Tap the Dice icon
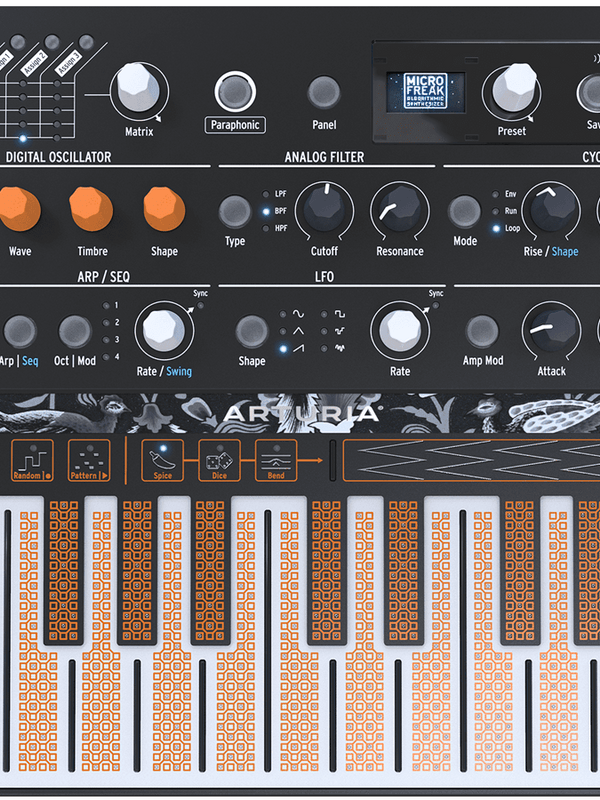Image resolution: width=600 pixels, height=800 pixels. pyautogui.click(x=219, y=461)
